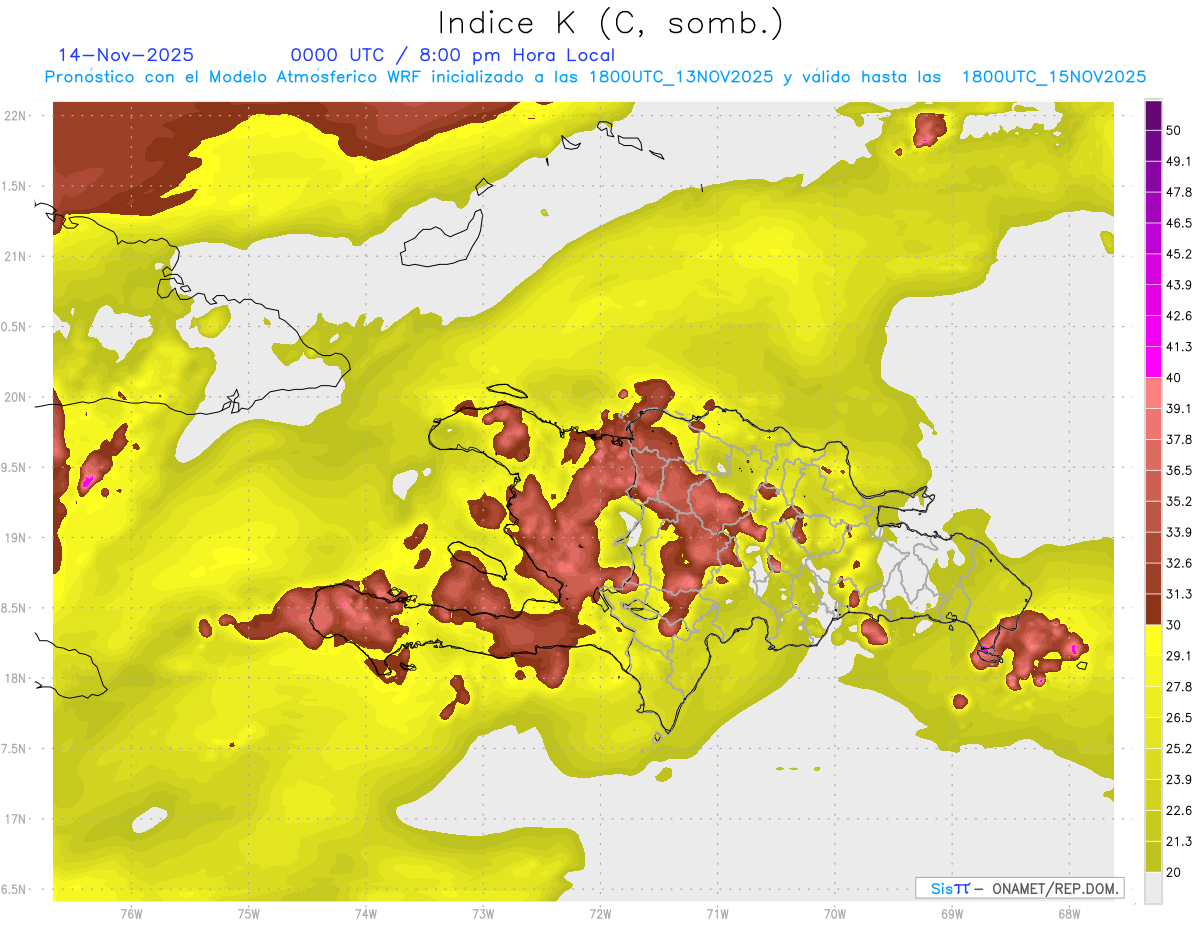1200x927 pixels.
Task: Click the latitude label '19N'
Action: [16, 537]
